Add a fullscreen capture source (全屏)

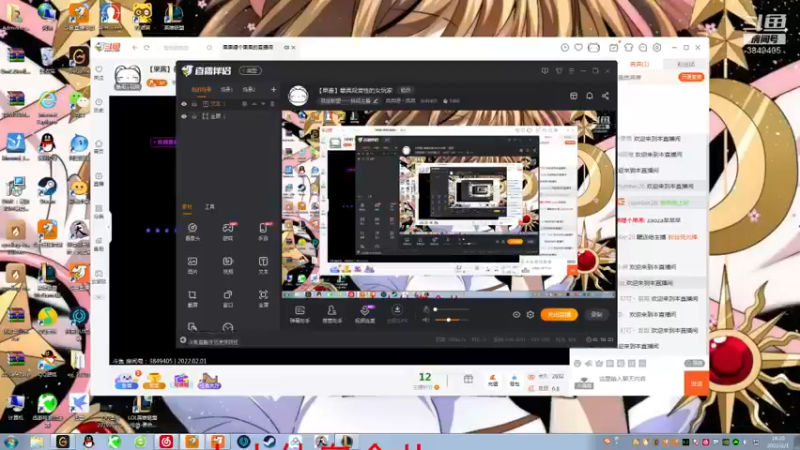click(263, 298)
